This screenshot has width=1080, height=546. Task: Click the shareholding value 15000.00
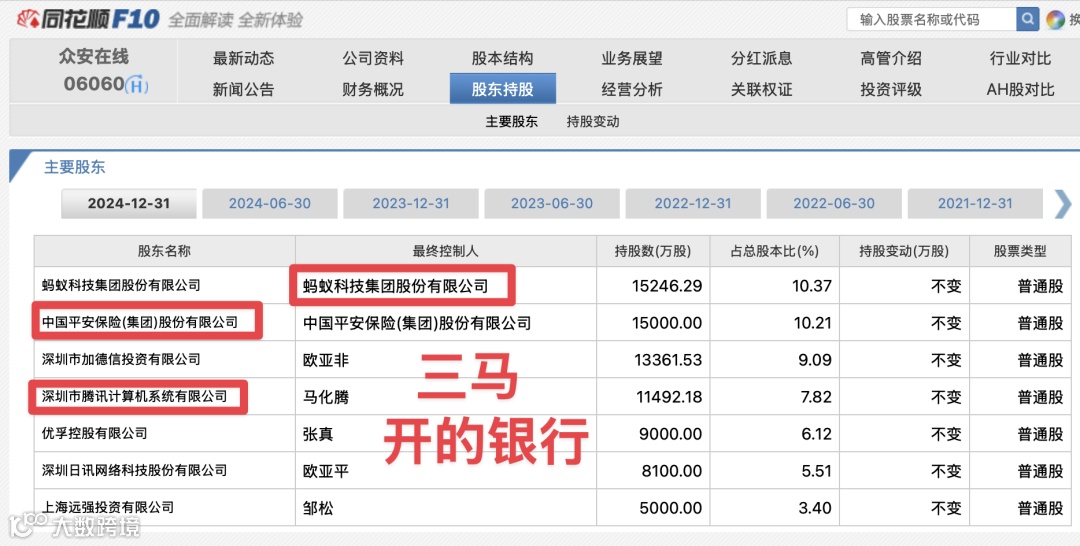[x=667, y=323]
